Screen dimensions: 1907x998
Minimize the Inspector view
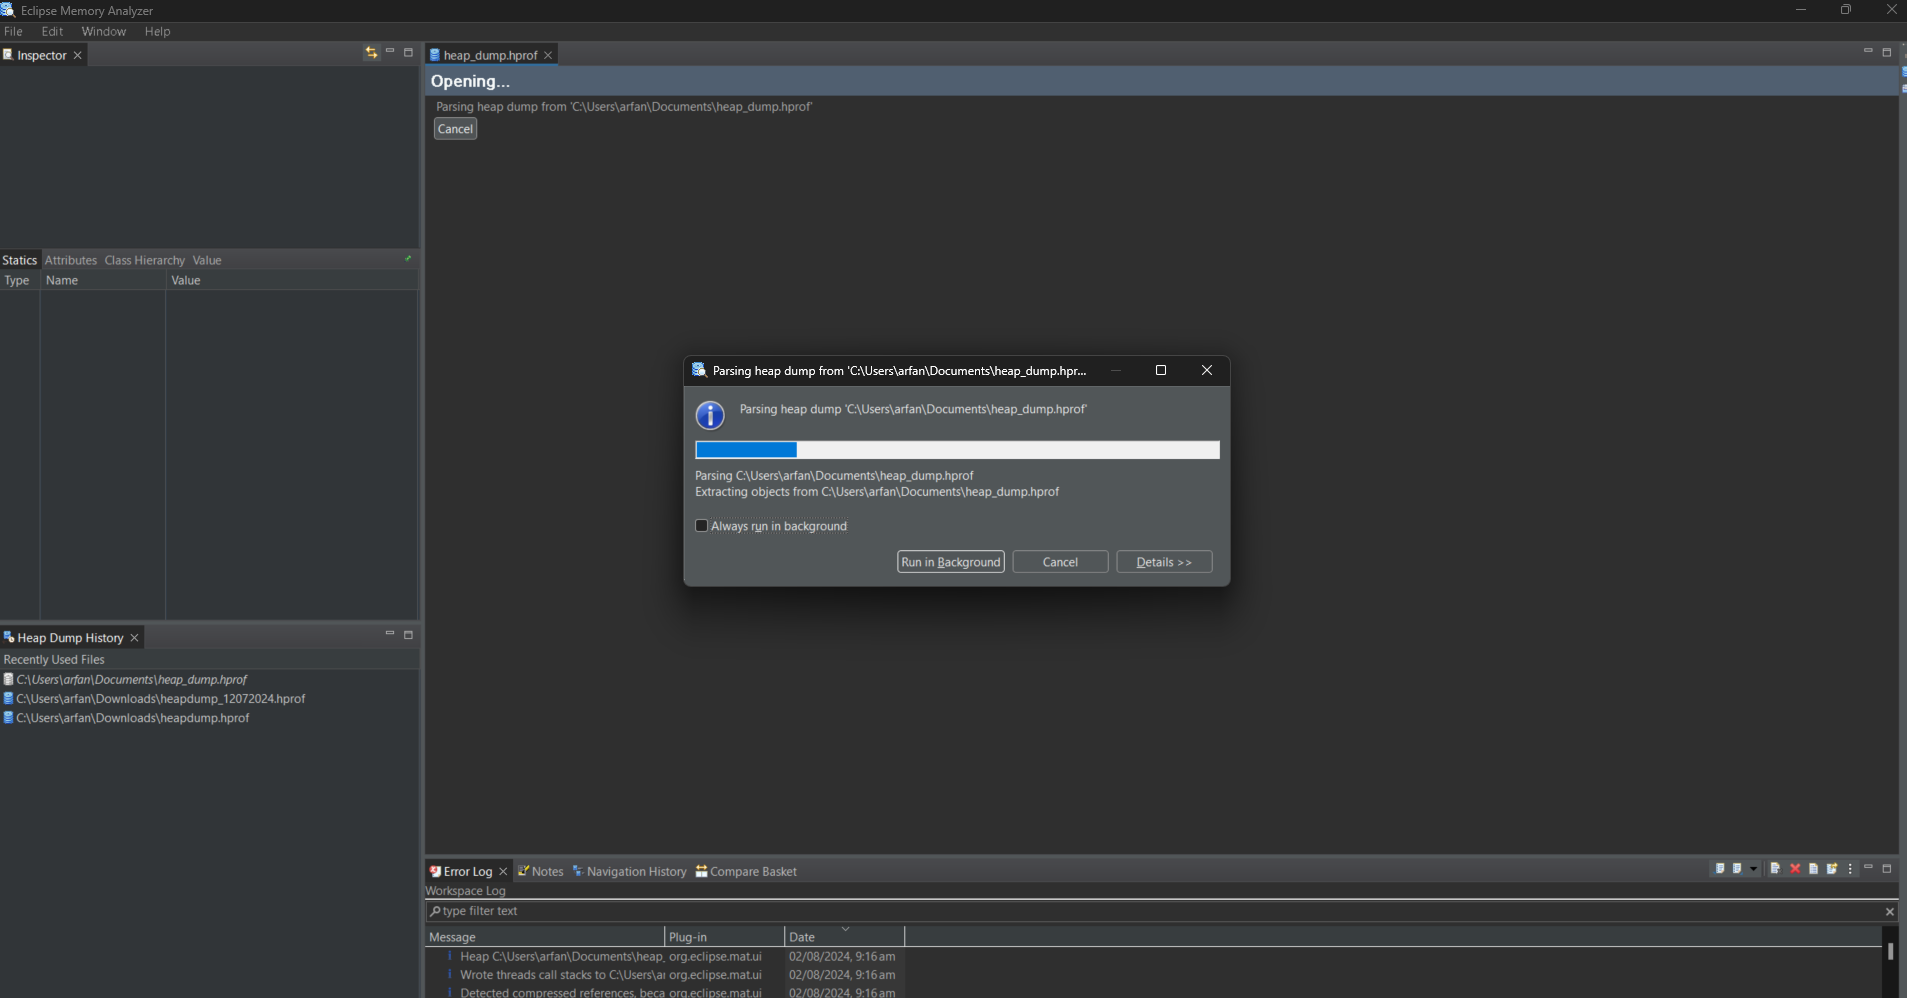pos(390,52)
